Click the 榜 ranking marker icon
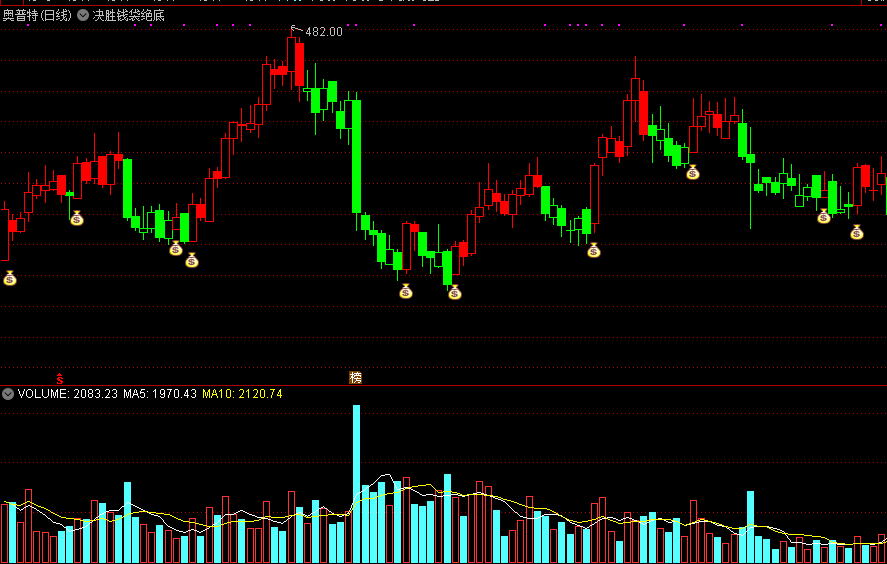Viewport: 887px width, 564px height. (x=355, y=377)
